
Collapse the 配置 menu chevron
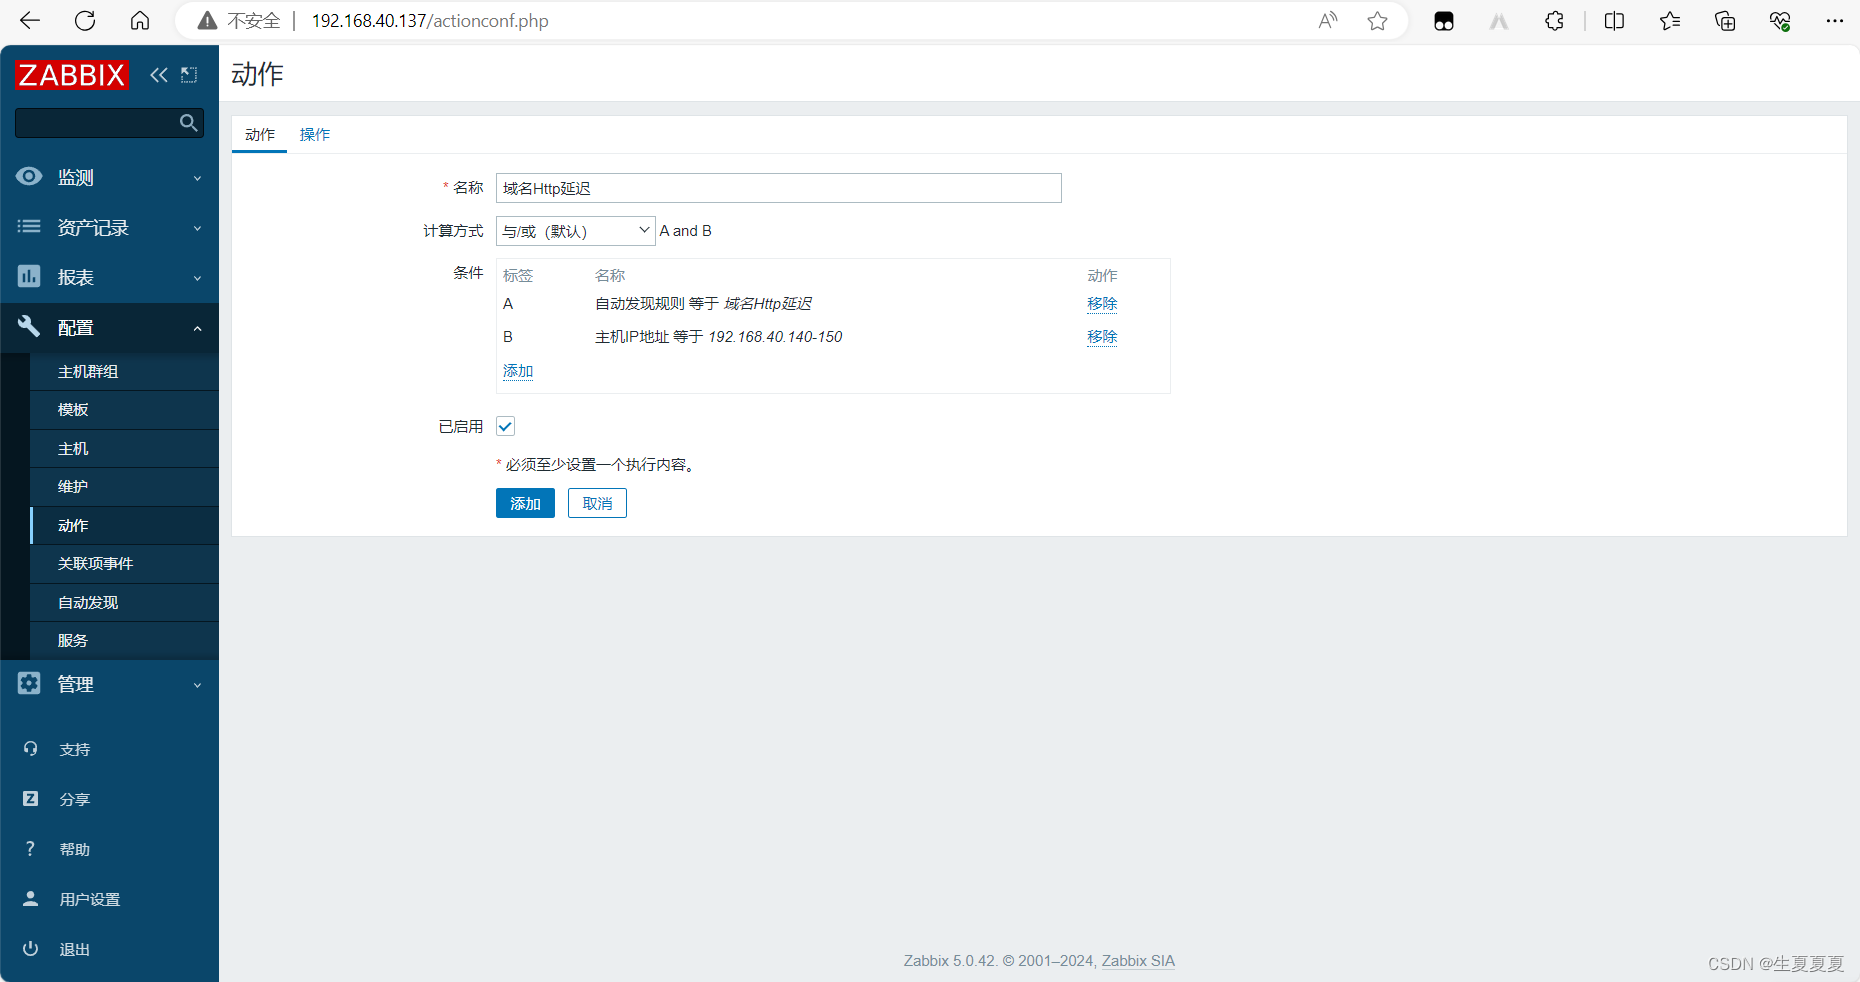click(197, 328)
